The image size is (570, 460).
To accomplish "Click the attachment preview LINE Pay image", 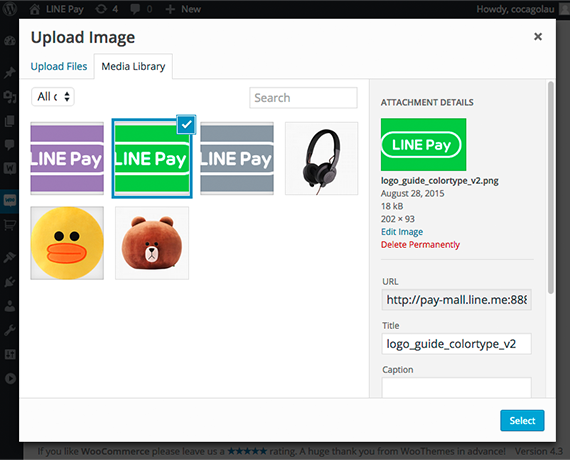I will click(424, 144).
